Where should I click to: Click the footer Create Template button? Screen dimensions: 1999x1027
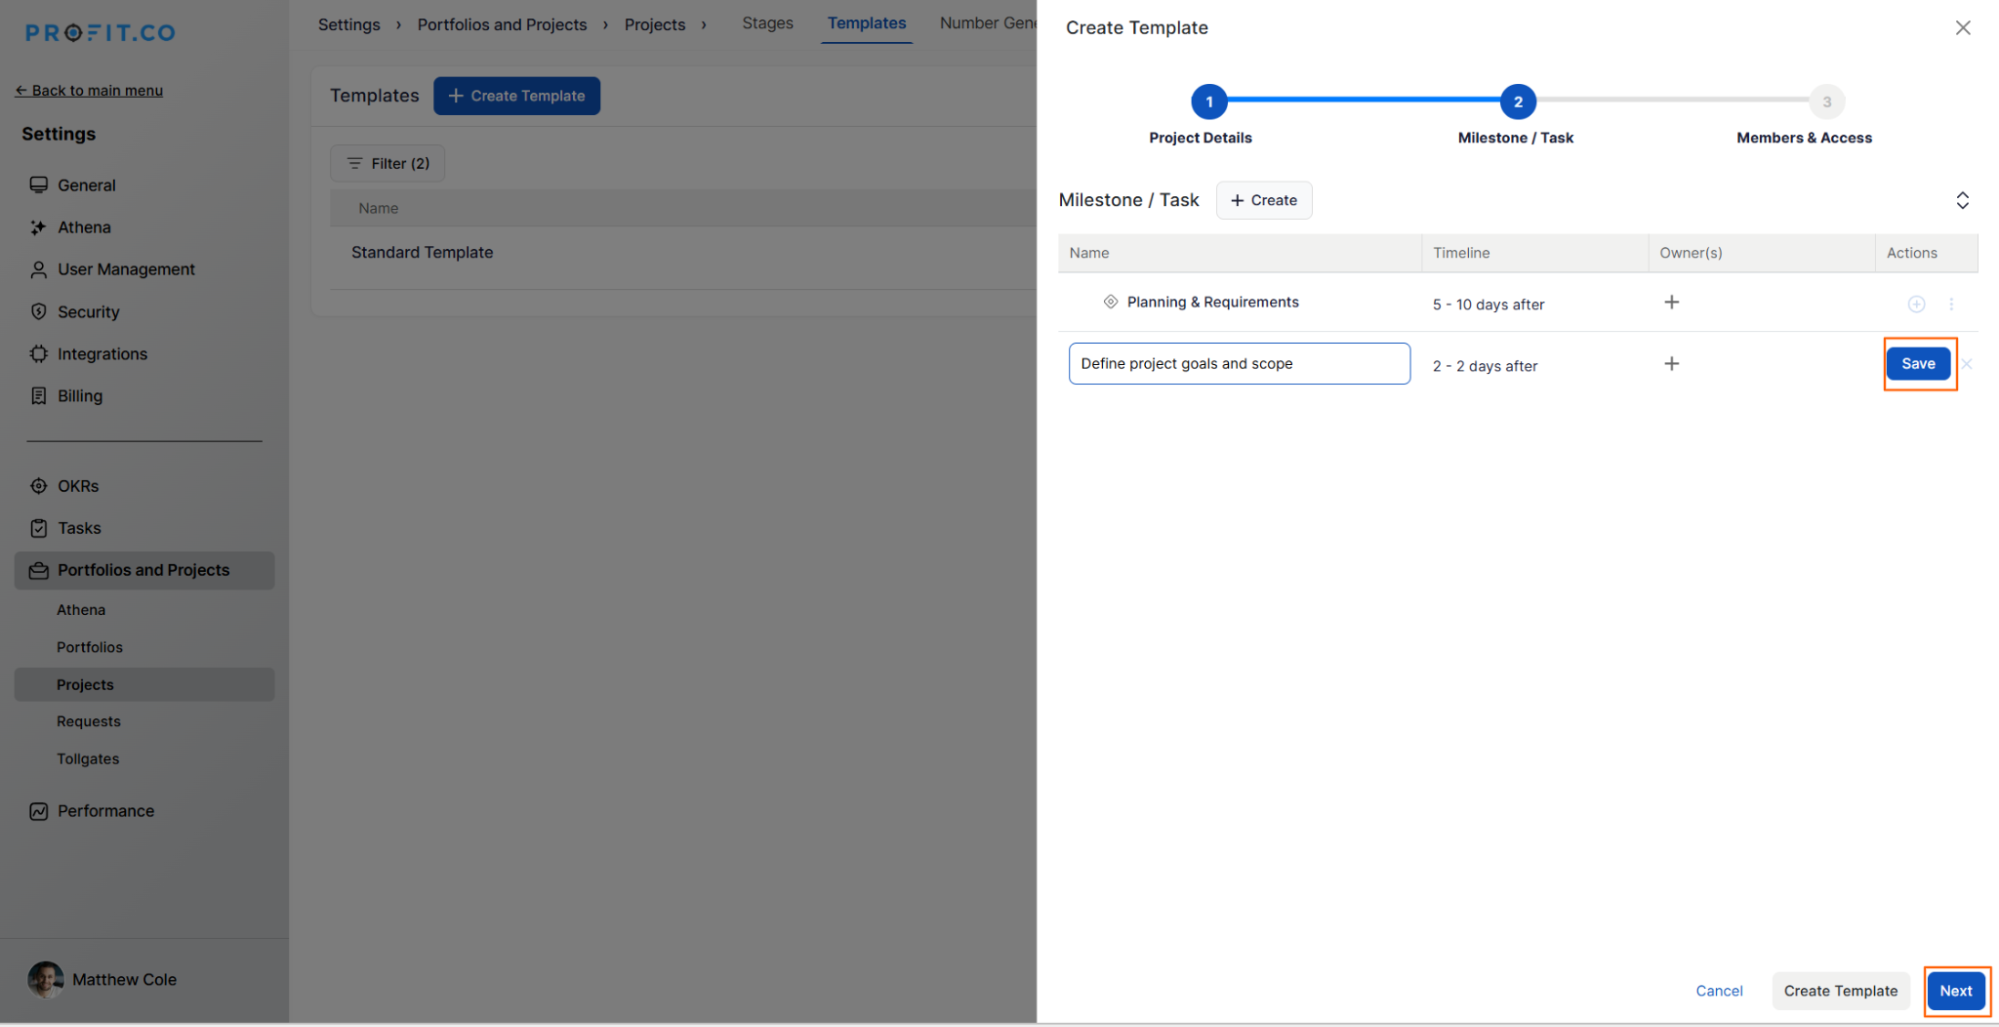[x=1840, y=991]
